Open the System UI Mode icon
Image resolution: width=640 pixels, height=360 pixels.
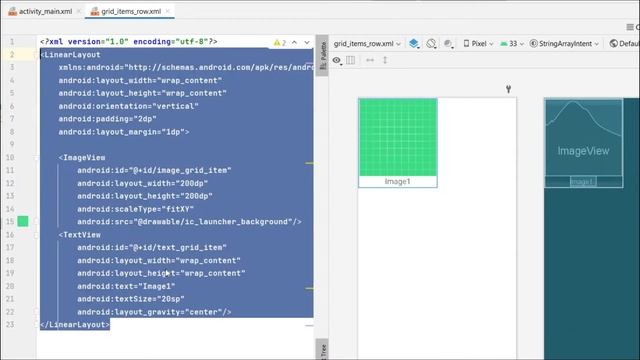tap(448, 43)
